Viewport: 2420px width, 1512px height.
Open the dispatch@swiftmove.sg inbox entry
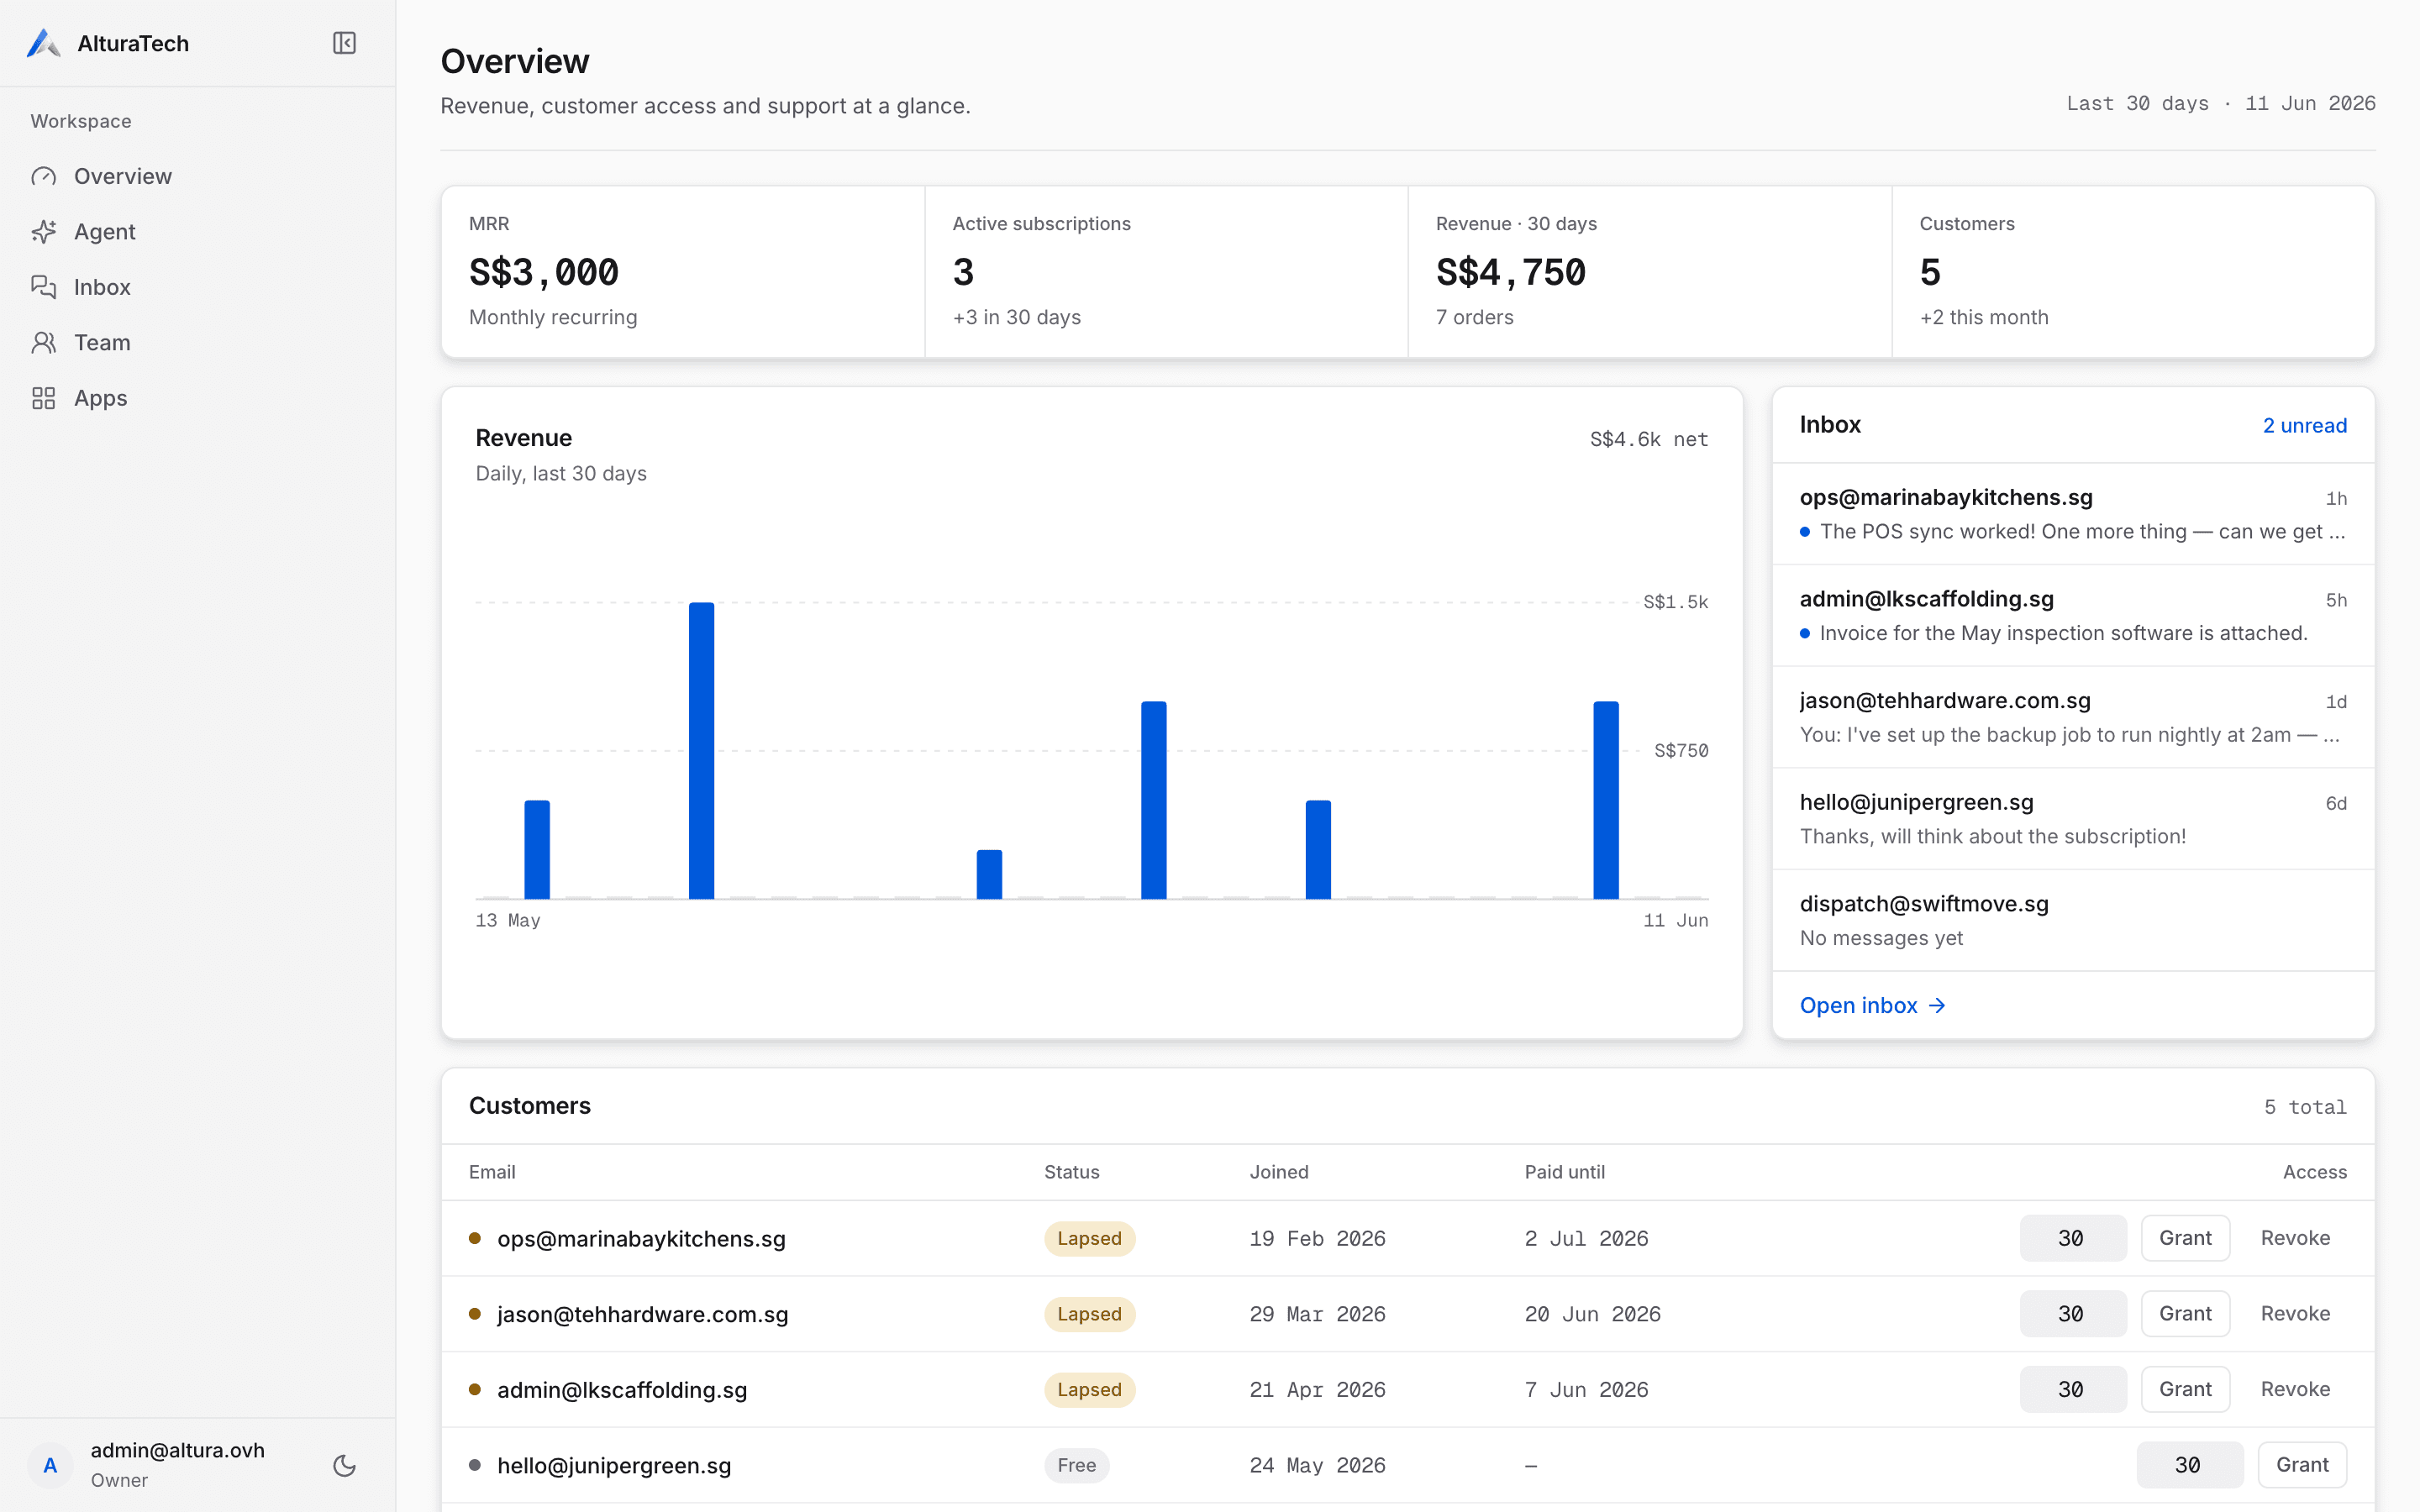2073,920
